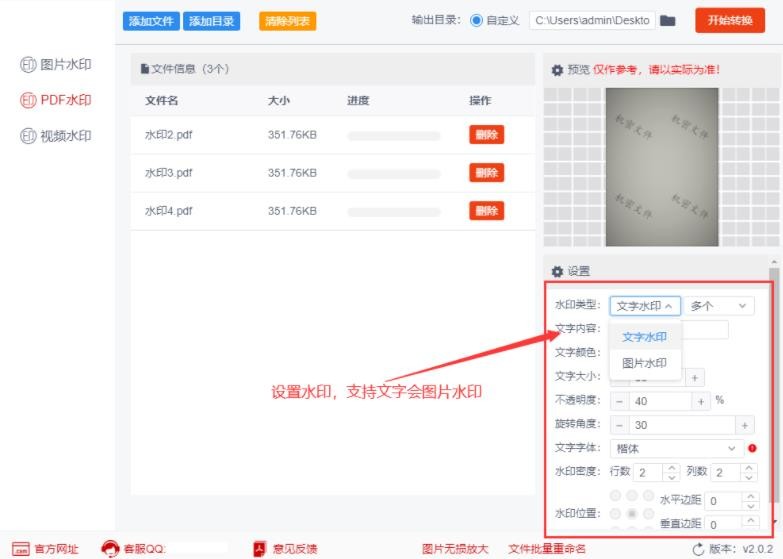Choose 图片水印 from the dropdown list
Screen dimensions: 783x559
coord(644,363)
